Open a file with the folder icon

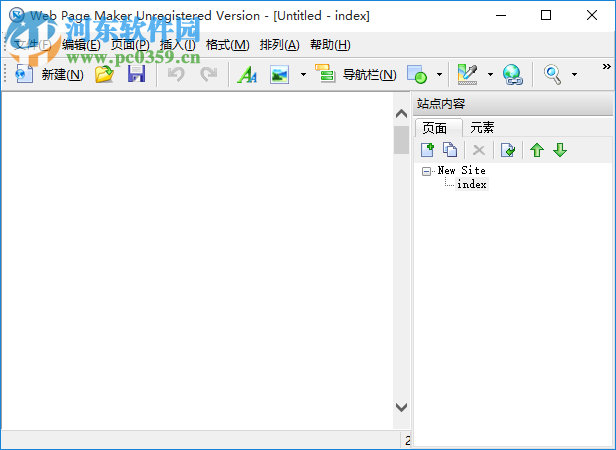pyautogui.click(x=104, y=74)
